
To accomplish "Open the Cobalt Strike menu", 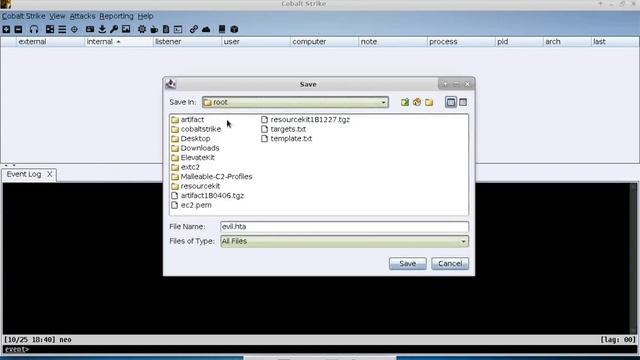I will point(23,16).
